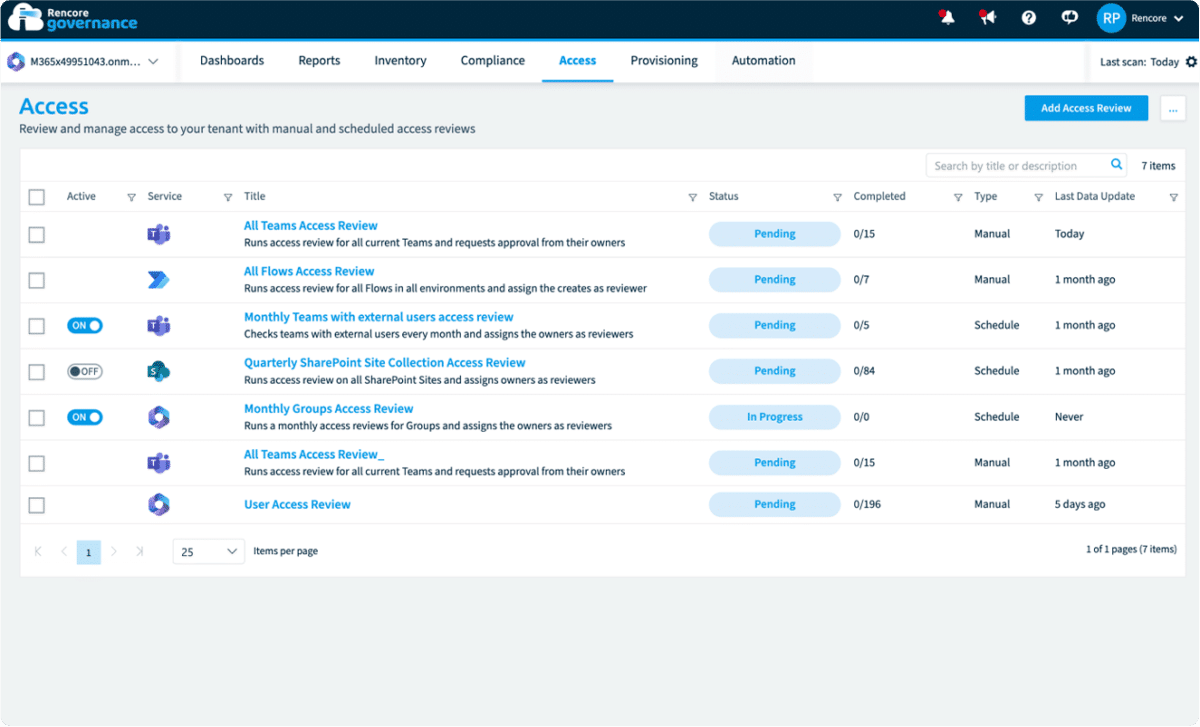
Task: Click the Add Access Review button
Action: coord(1086,107)
